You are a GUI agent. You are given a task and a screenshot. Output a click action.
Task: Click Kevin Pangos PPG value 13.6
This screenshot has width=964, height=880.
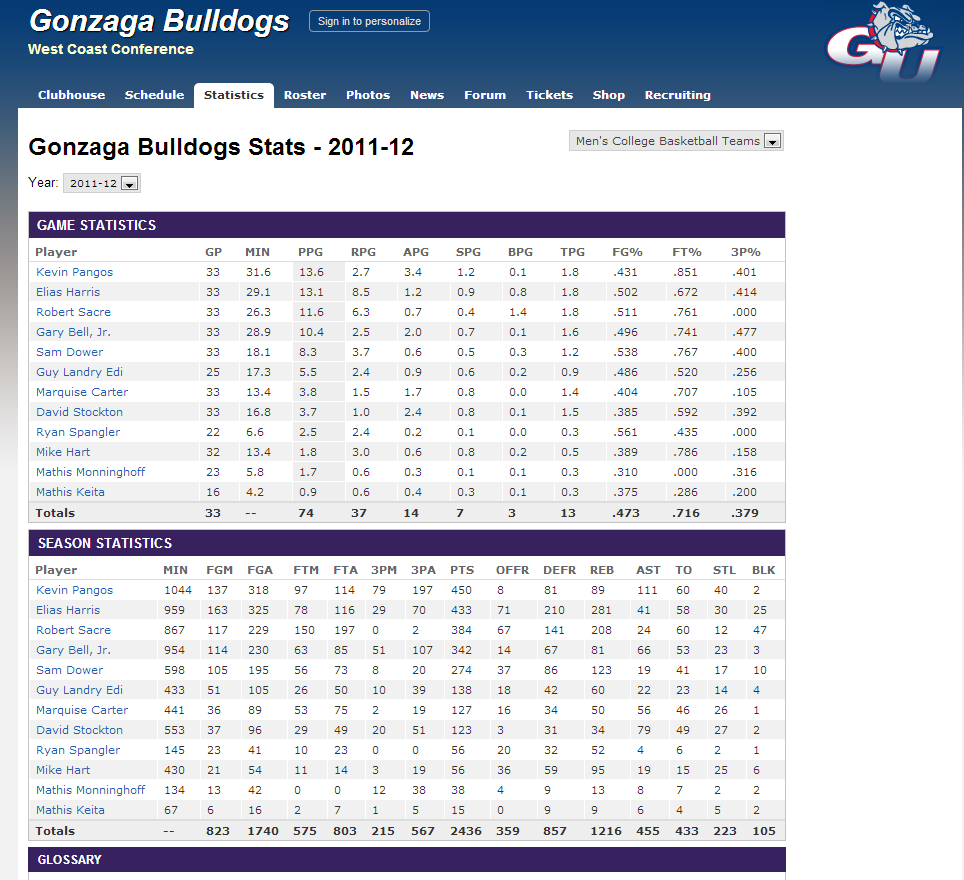[x=311, y=272]
